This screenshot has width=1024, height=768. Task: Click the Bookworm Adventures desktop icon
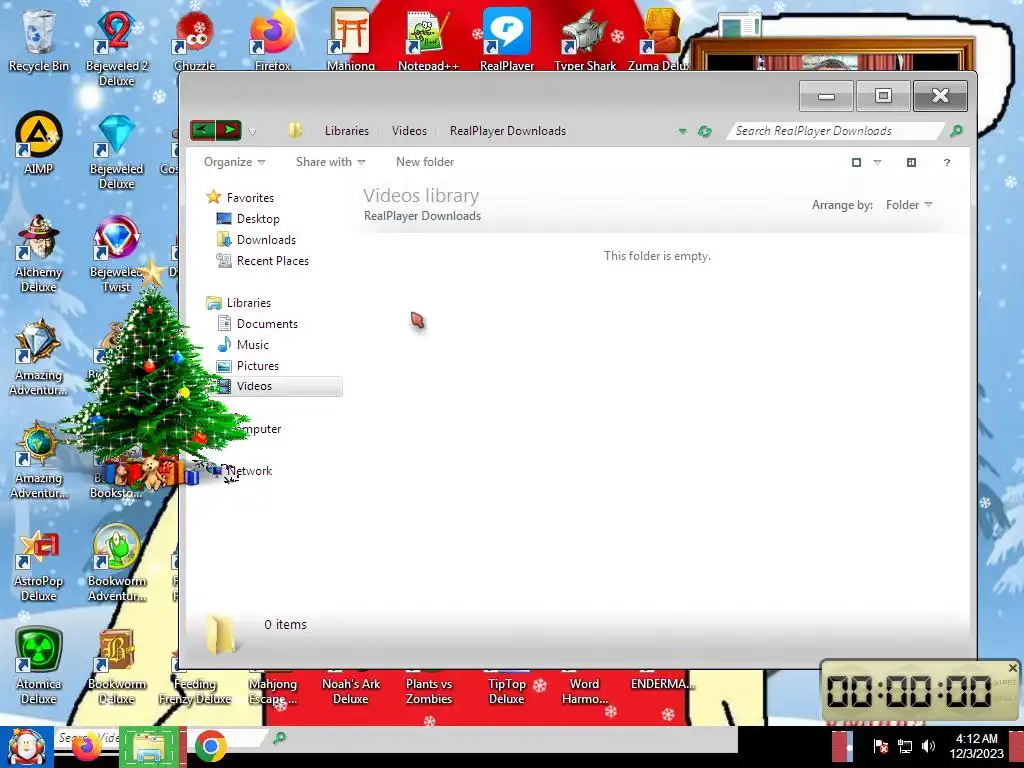[x=117, y=564]
